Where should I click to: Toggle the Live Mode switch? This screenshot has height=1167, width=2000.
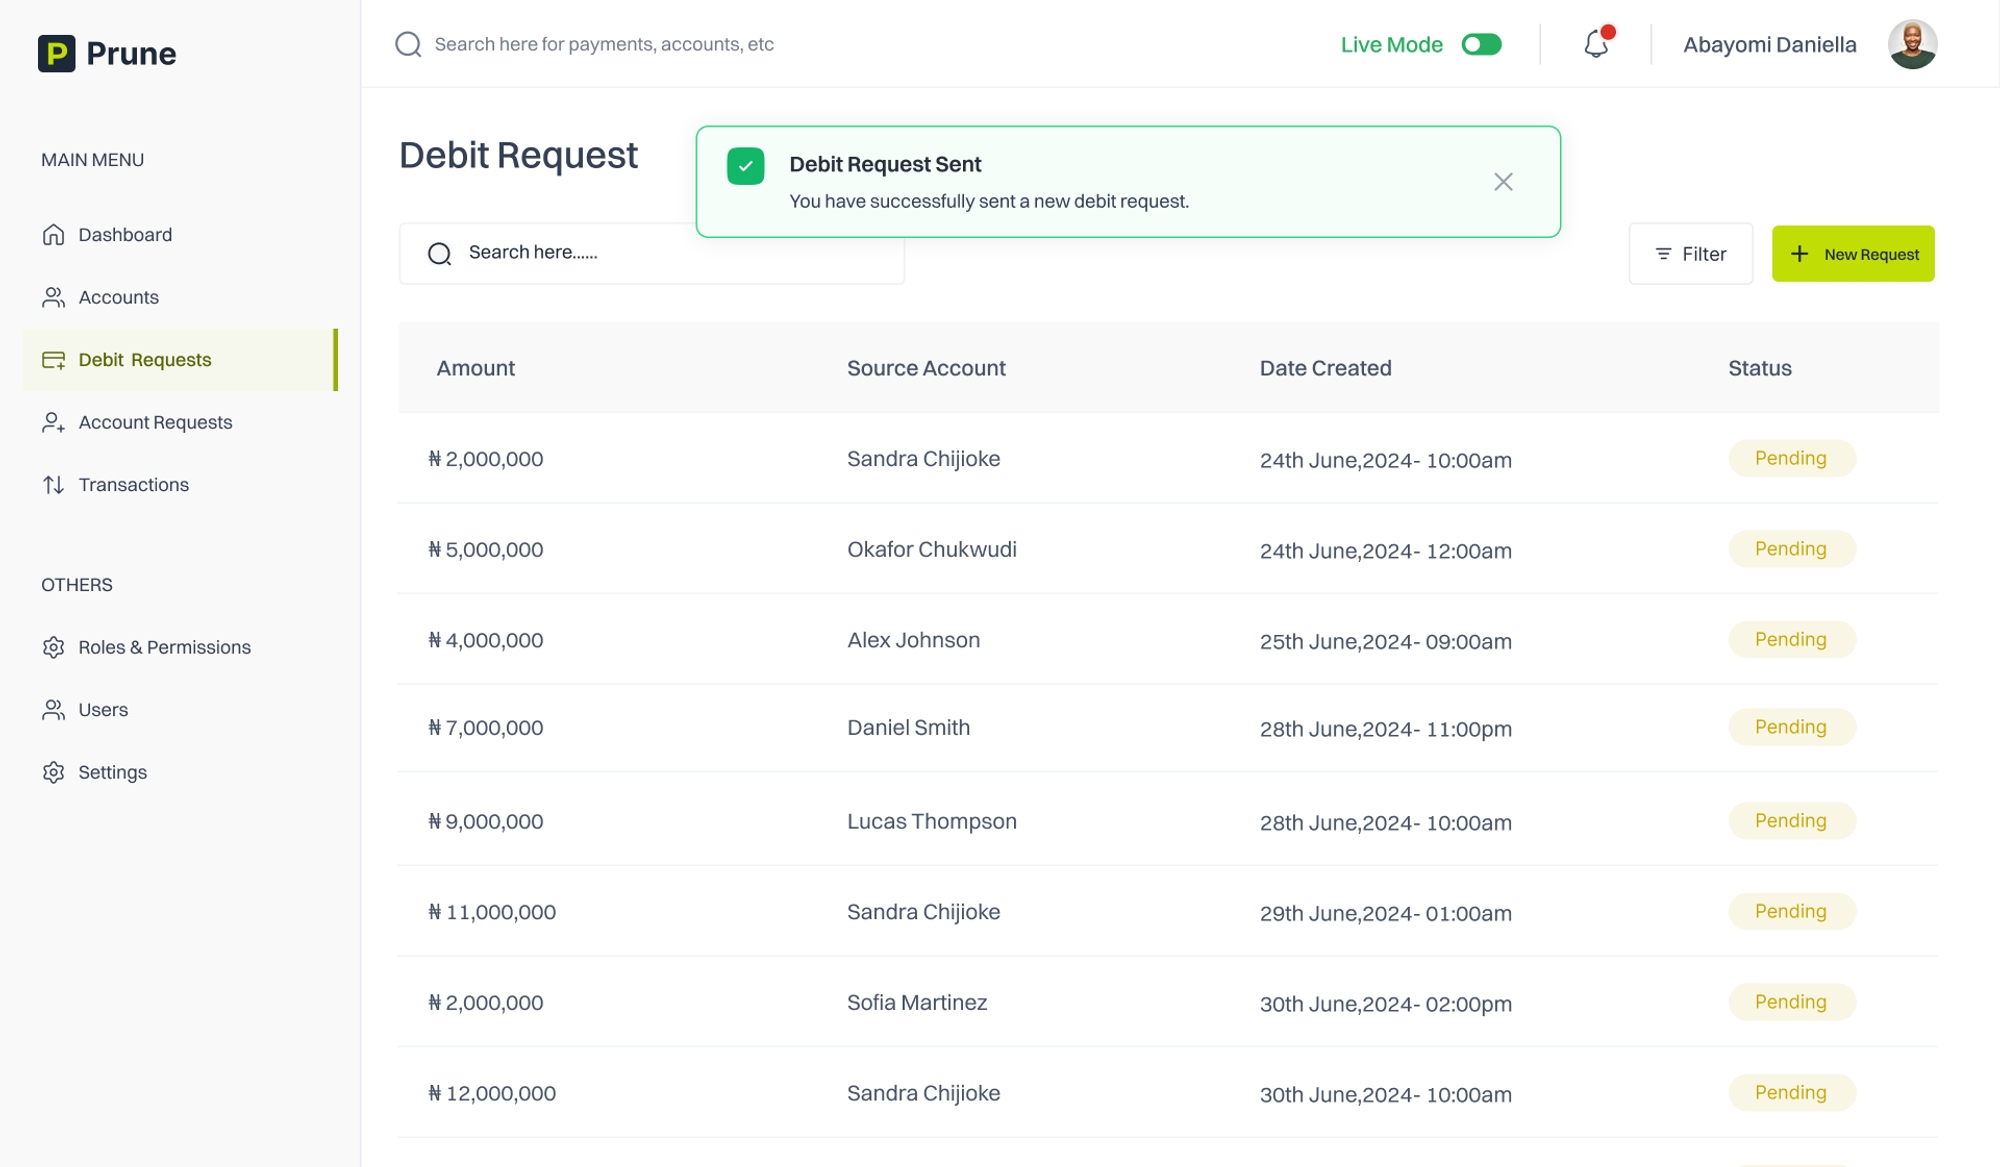pos(1481,44)
